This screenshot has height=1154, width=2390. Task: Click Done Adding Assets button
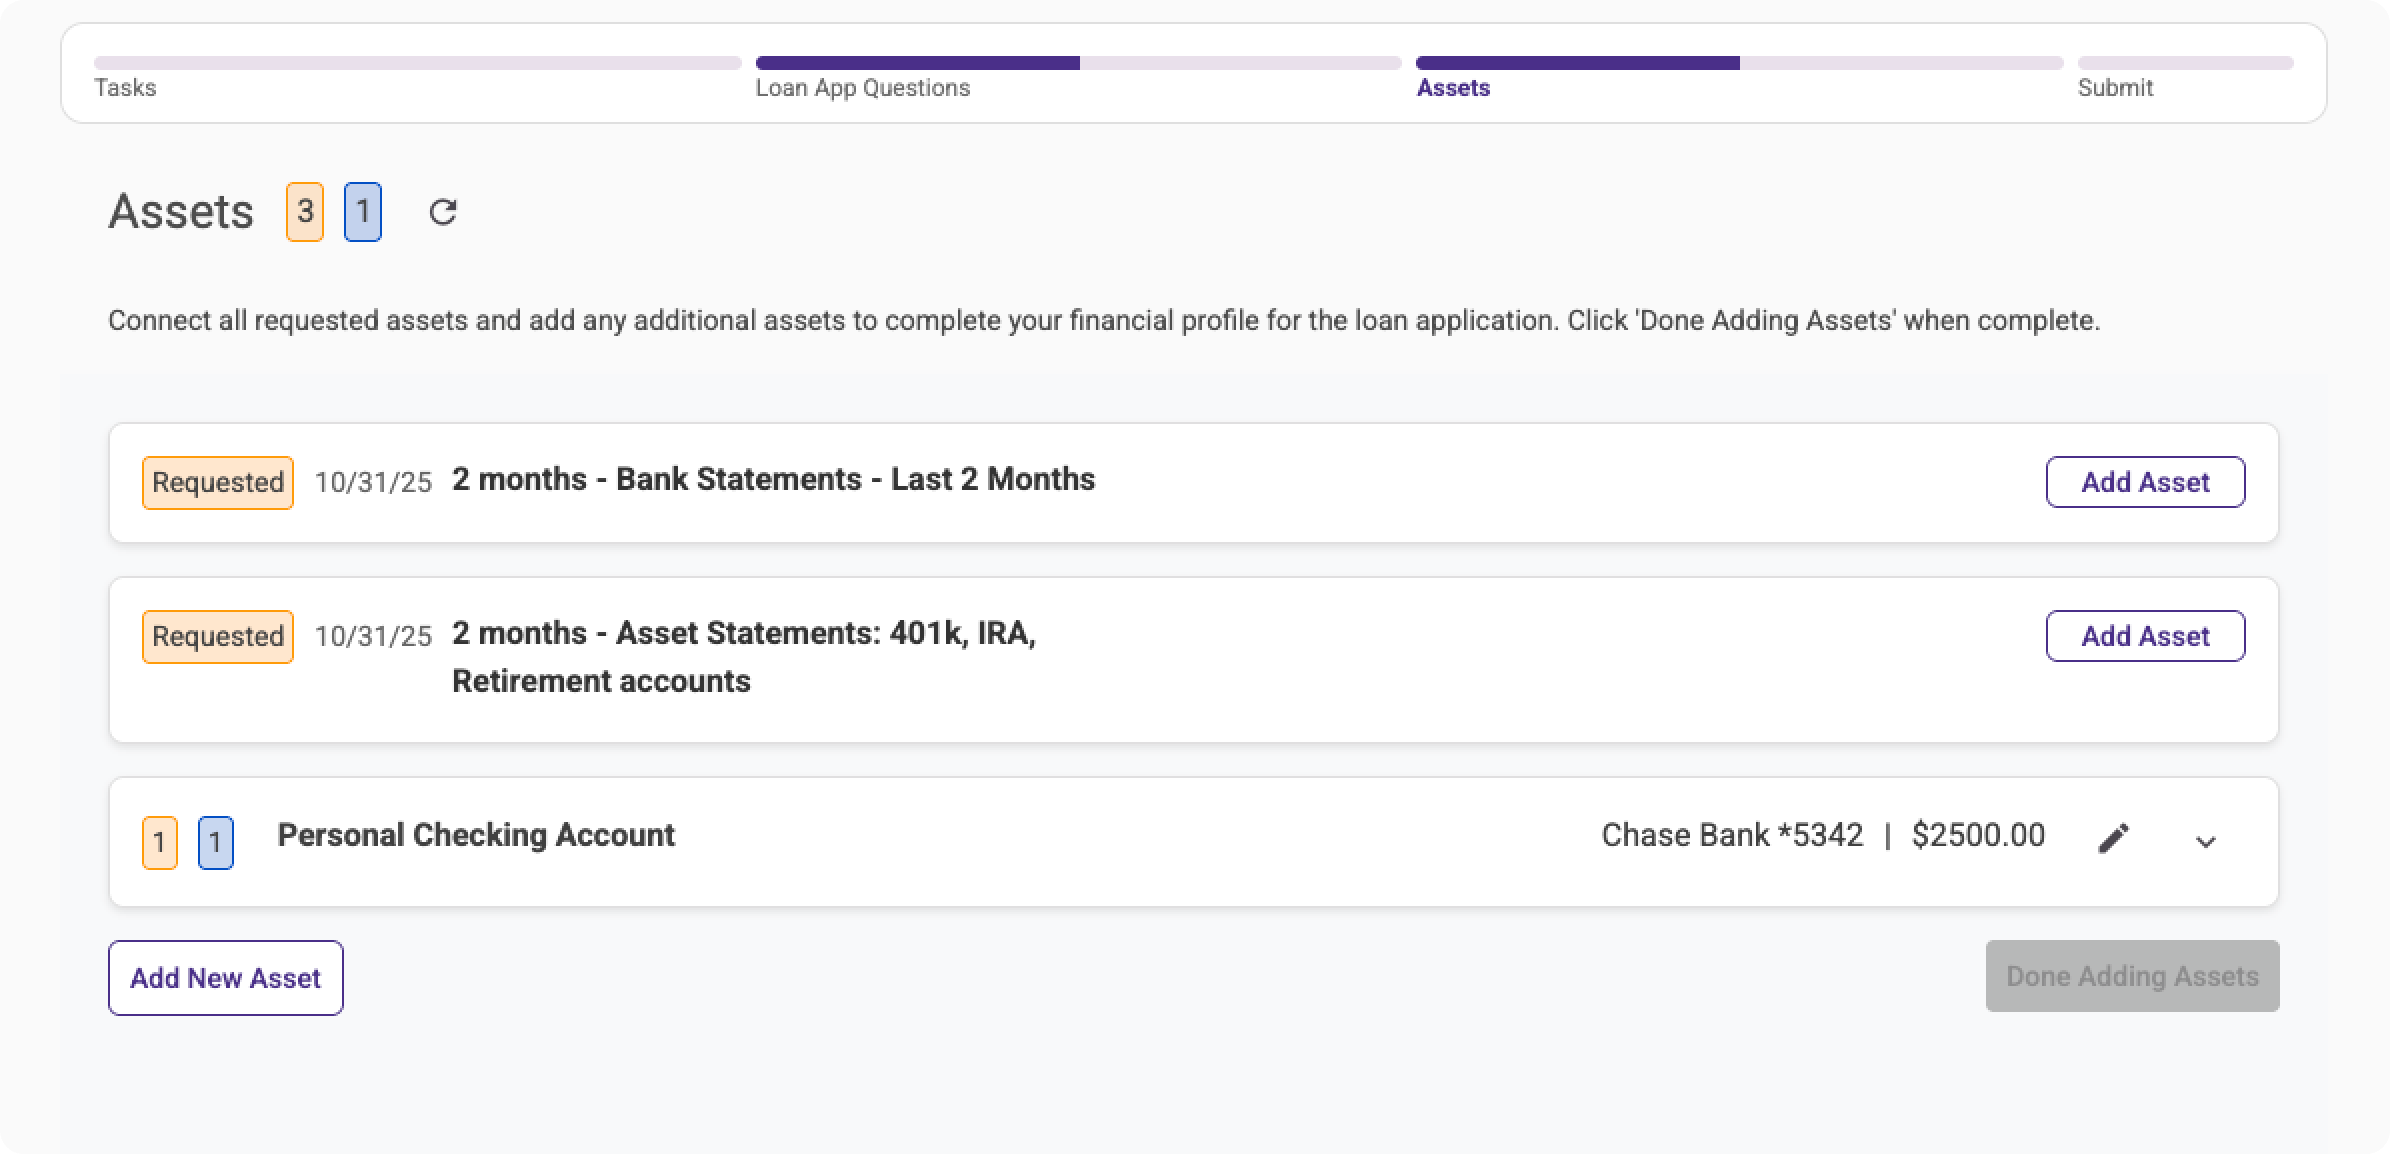(x=2131, y=976)
